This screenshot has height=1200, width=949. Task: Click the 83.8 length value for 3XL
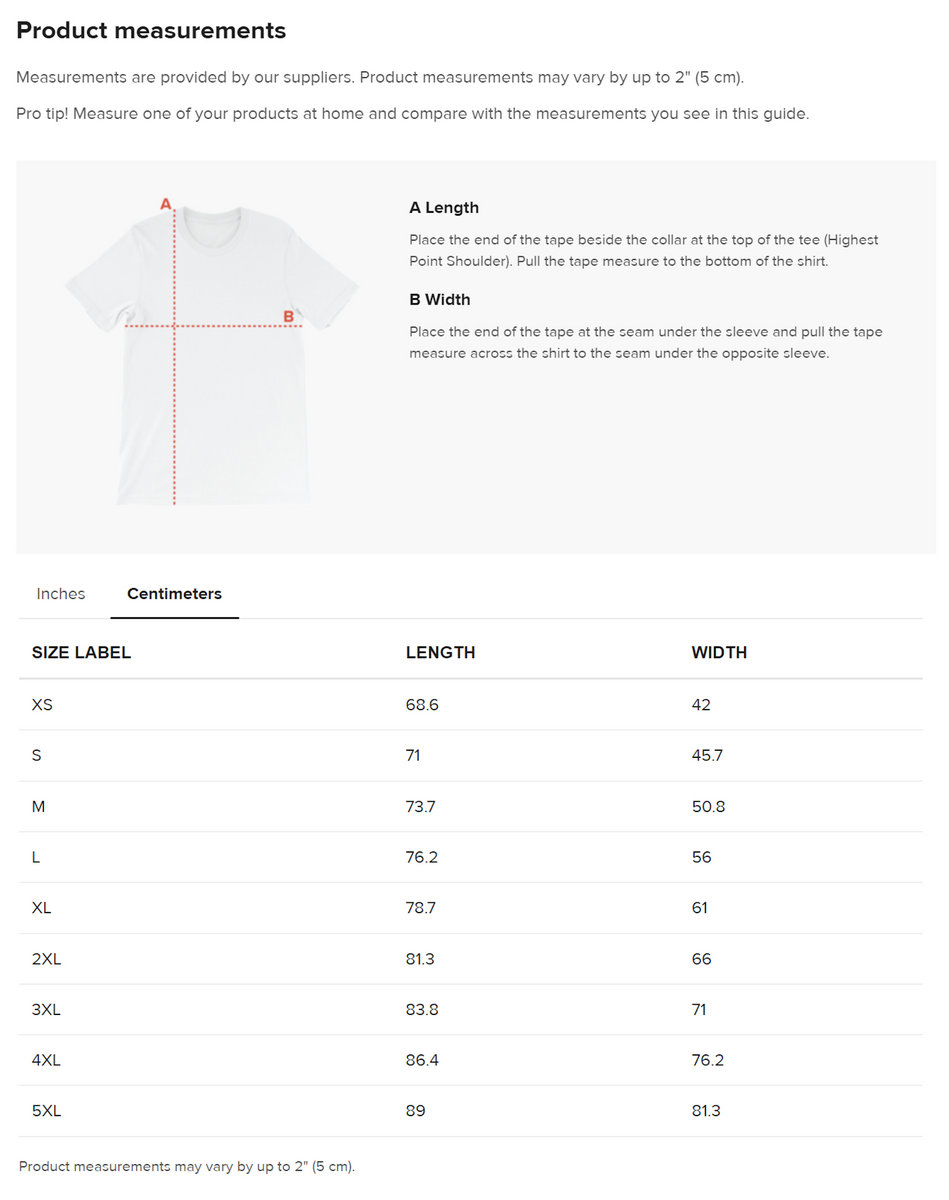422,1010
